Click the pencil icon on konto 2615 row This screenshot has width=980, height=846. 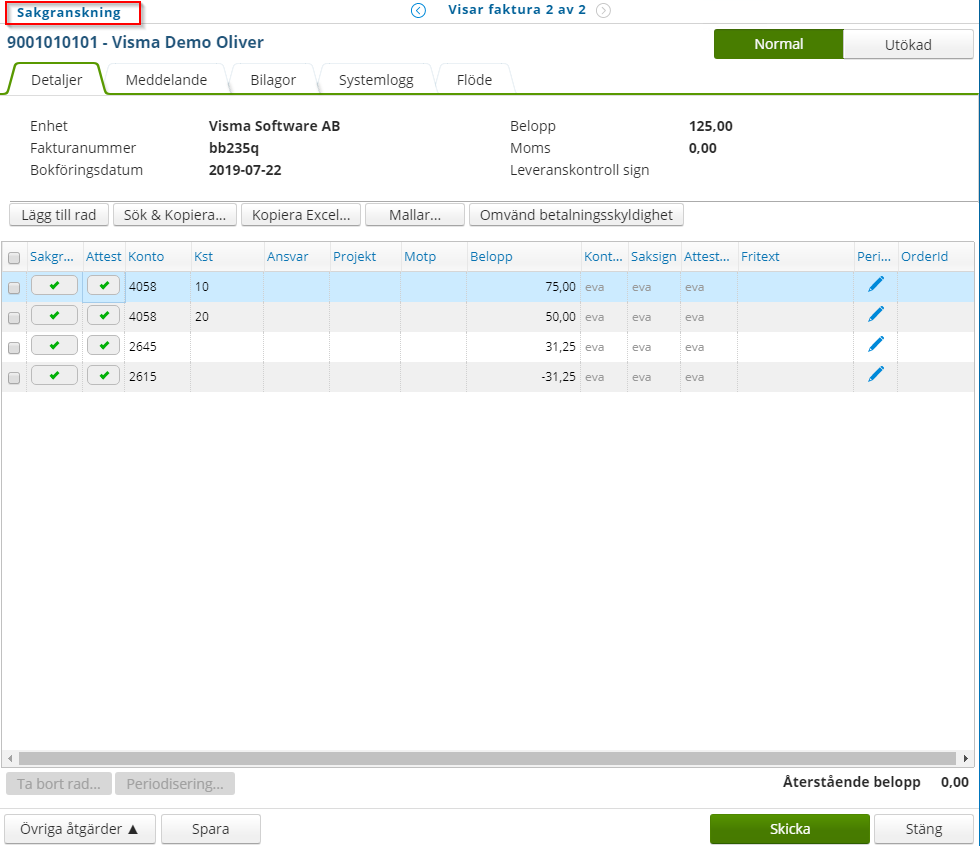click(x=876, y=373)
